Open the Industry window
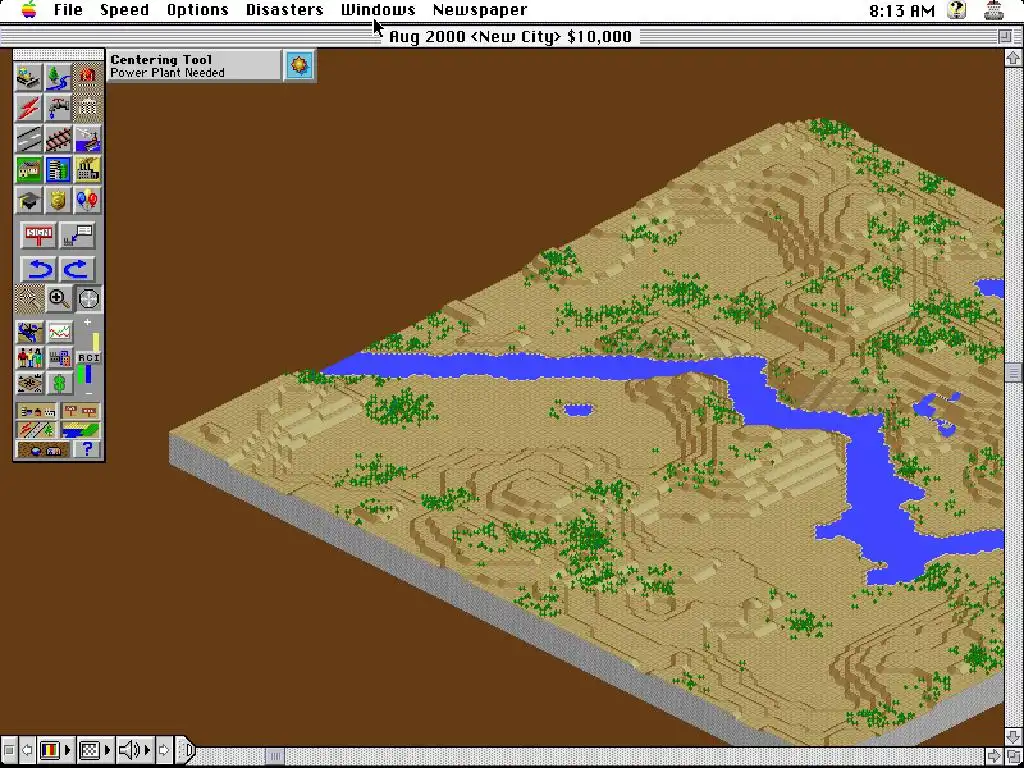 coord(59,357)
